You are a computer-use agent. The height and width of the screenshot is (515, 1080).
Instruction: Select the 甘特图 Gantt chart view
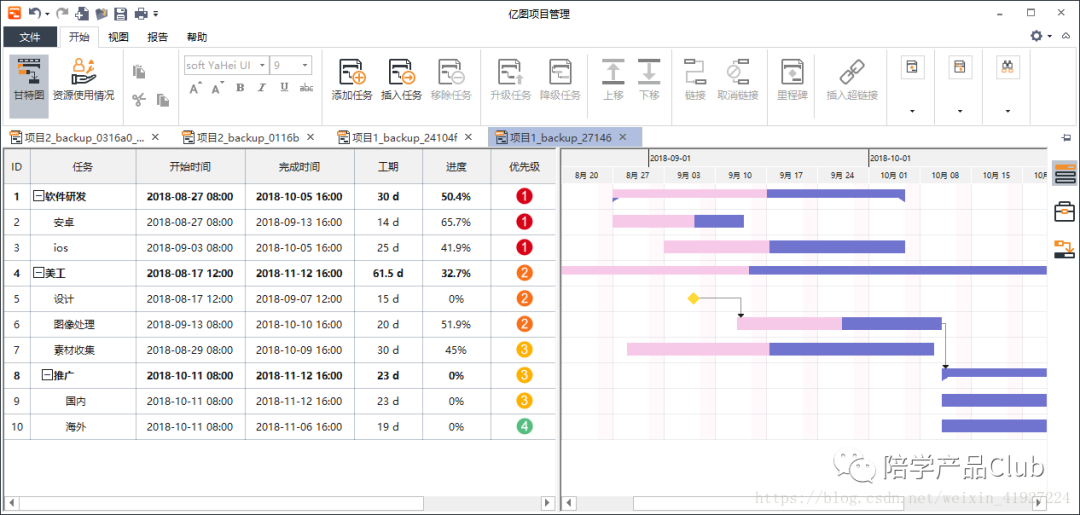(29, 72)
